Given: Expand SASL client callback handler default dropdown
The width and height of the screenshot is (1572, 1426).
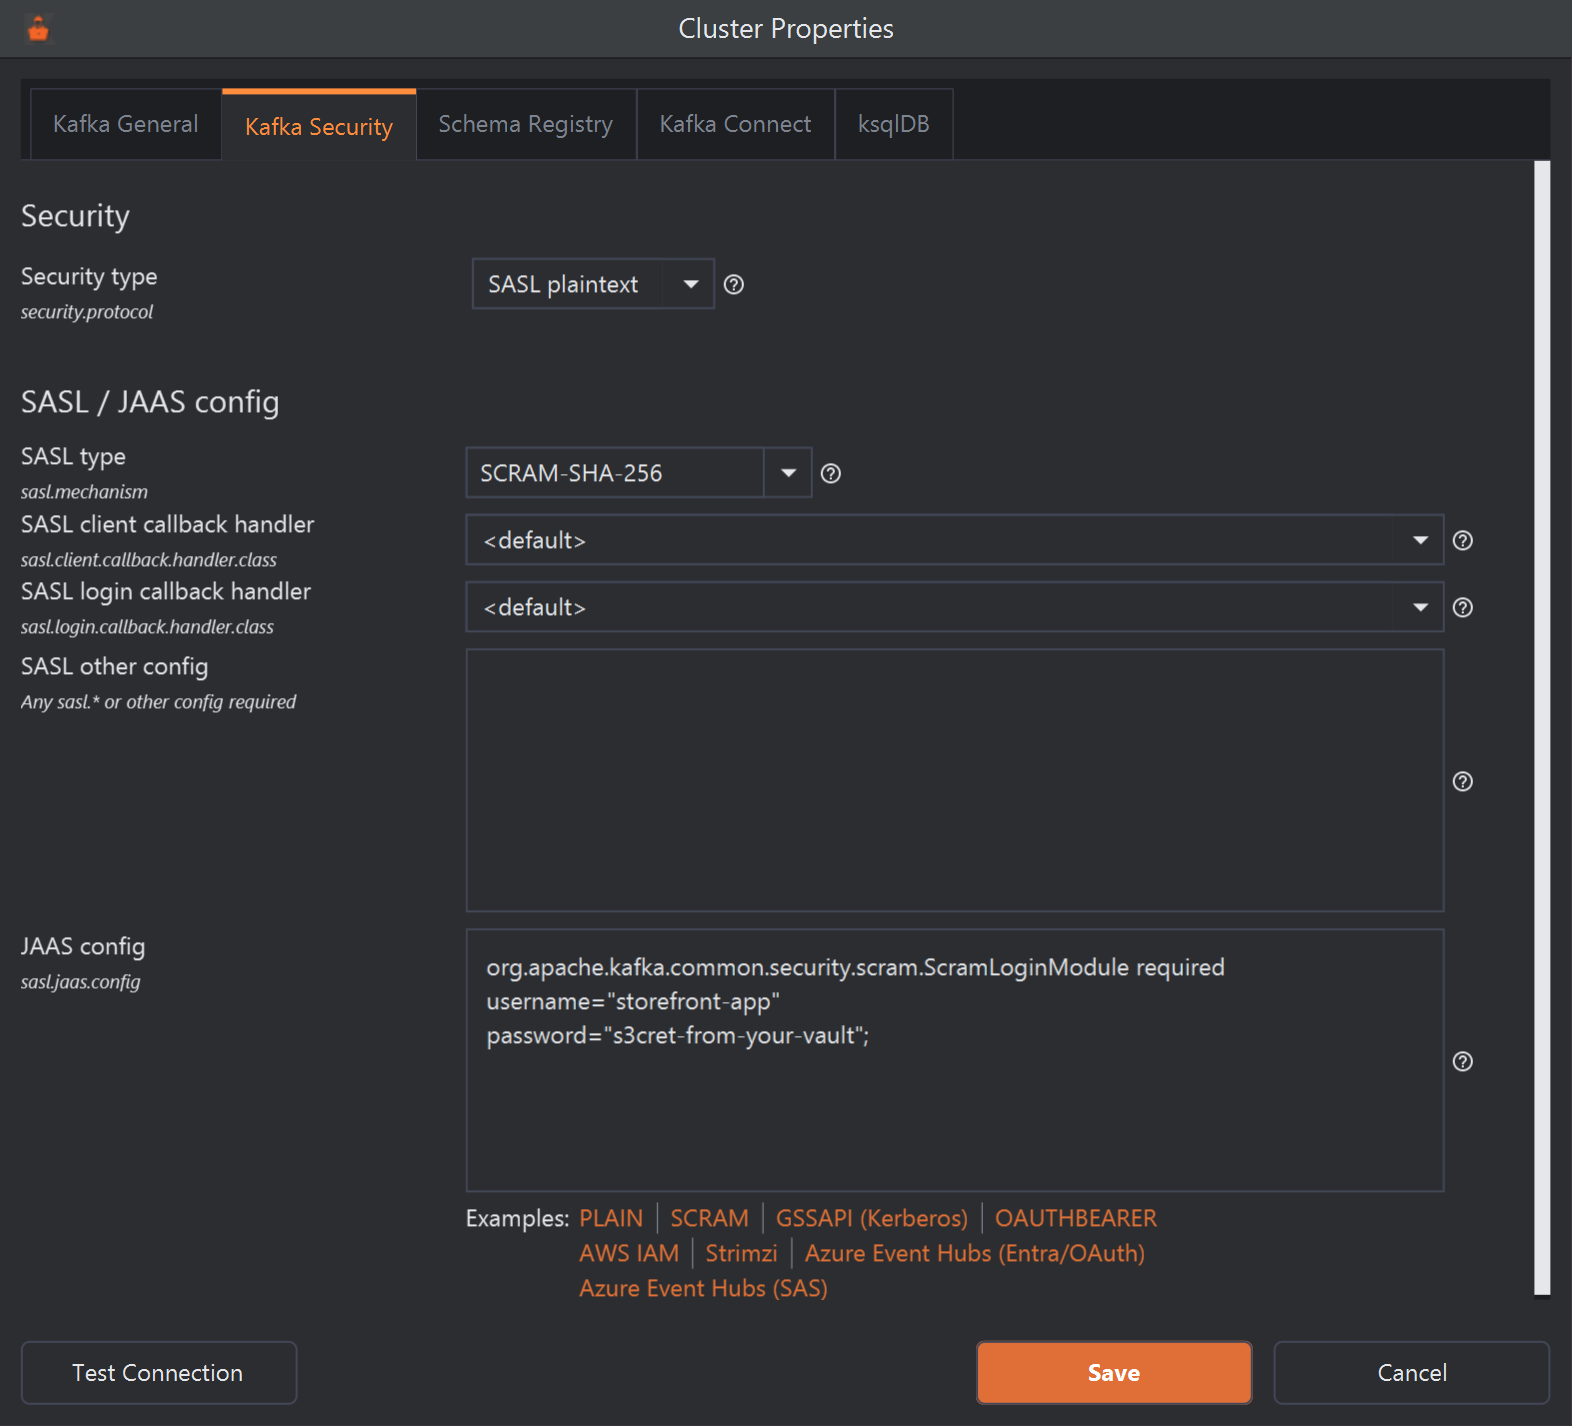Looking at the screenshot, I should point(954,540).
